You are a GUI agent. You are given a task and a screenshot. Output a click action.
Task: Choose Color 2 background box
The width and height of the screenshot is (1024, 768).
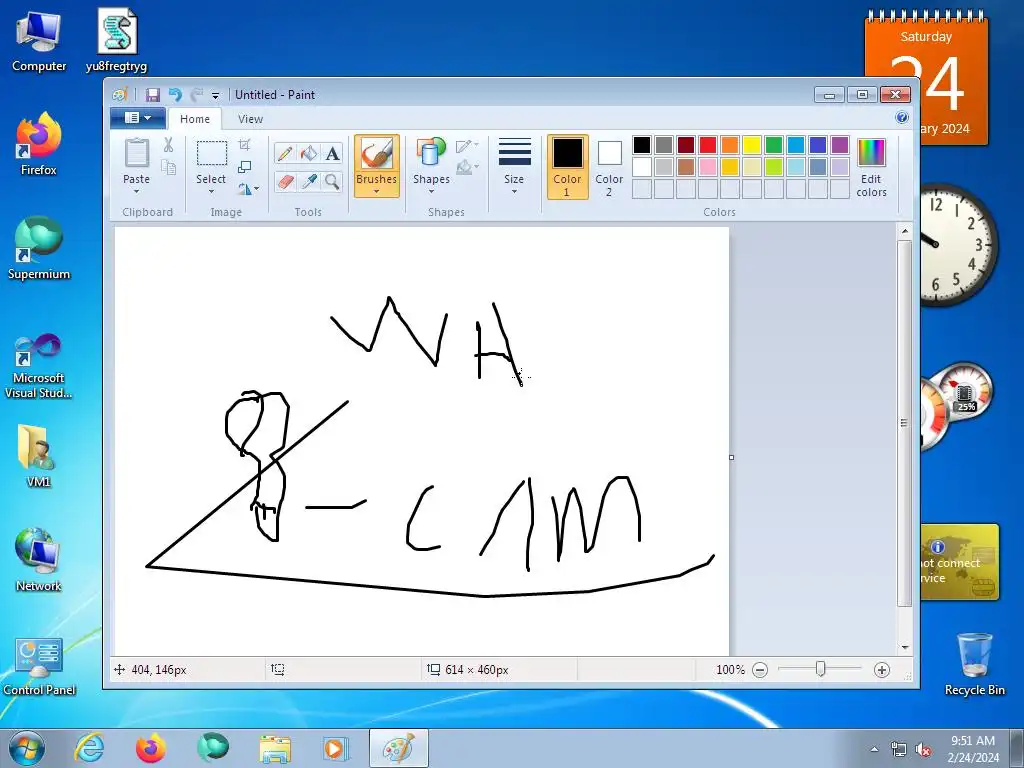pyautogui.click(x=609, y=167)
